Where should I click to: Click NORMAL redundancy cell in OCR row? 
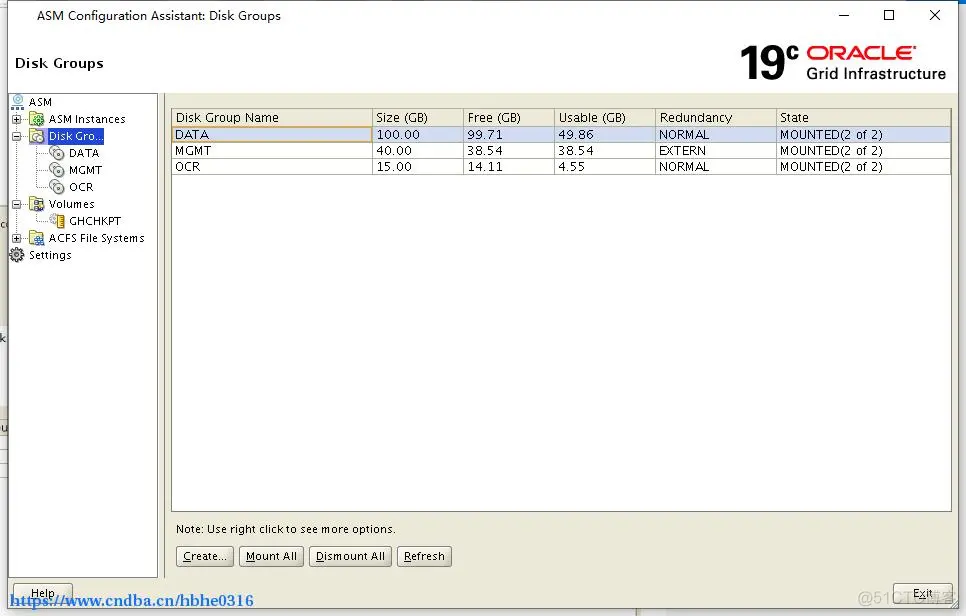[716, 166]
